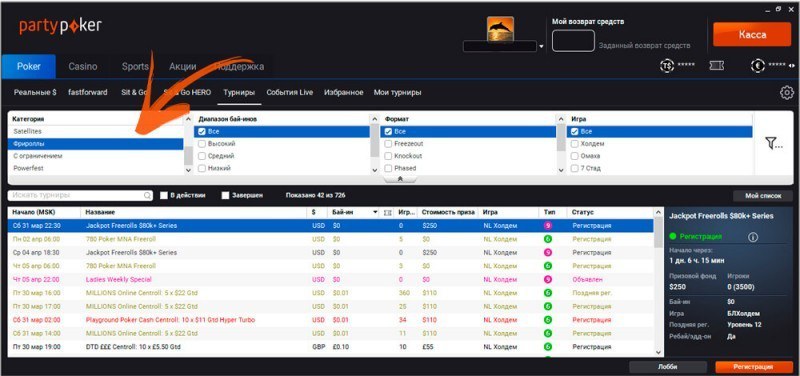Click the Регистрация button at bottom
The width and height of the screenshot is (800, 376).
(753, 367)
